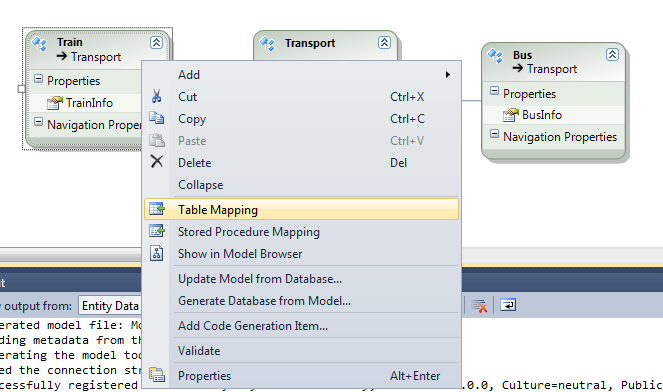The height and width of the screenshot is (392, 663).
Task: Click the Copy pages icon
Action: click(156, 118)
